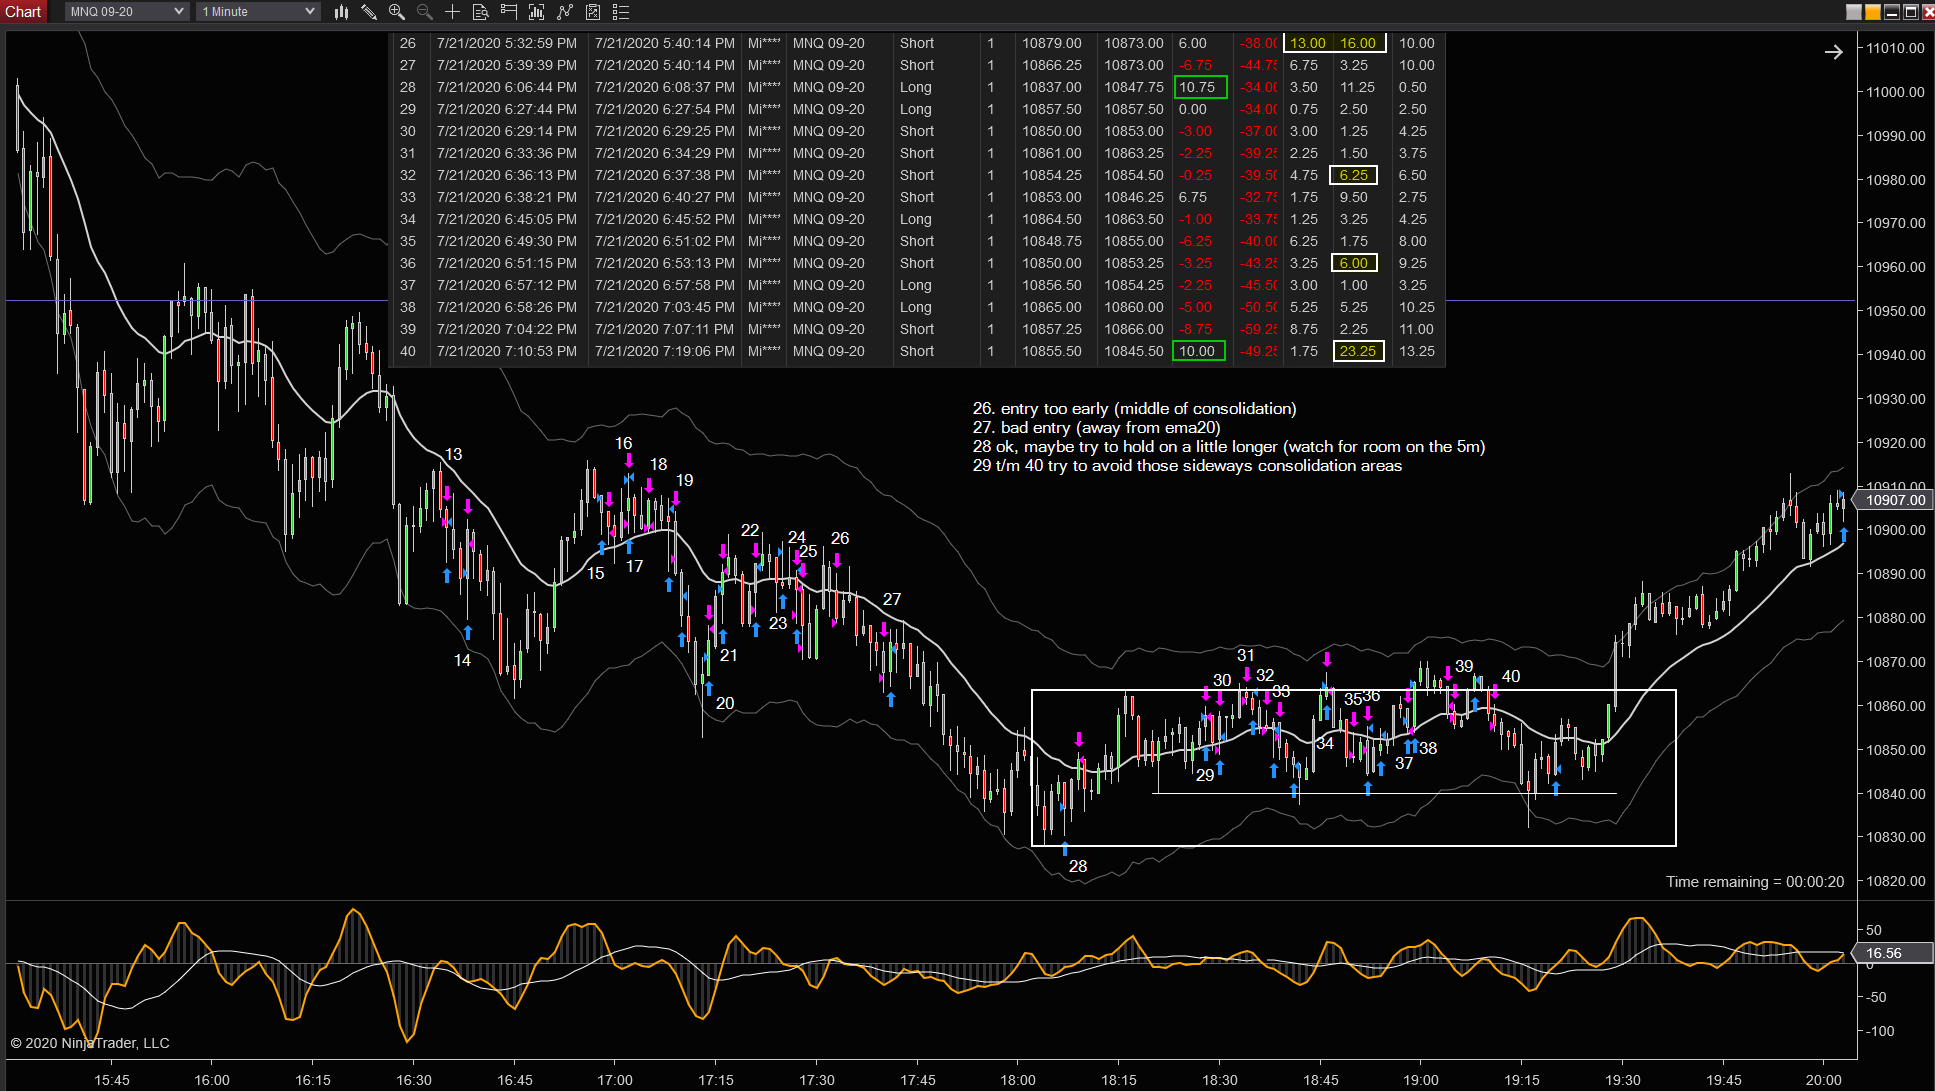
Task: Open the strategies icon
Action: coord(593,12)
